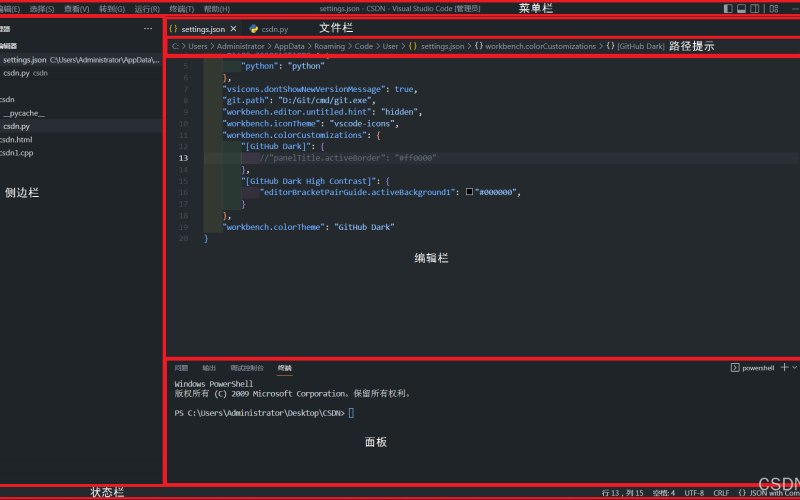Screen dimensions: 800x500
Task: Open AppData breadcrumb dropdown
Action: point(289,46)
